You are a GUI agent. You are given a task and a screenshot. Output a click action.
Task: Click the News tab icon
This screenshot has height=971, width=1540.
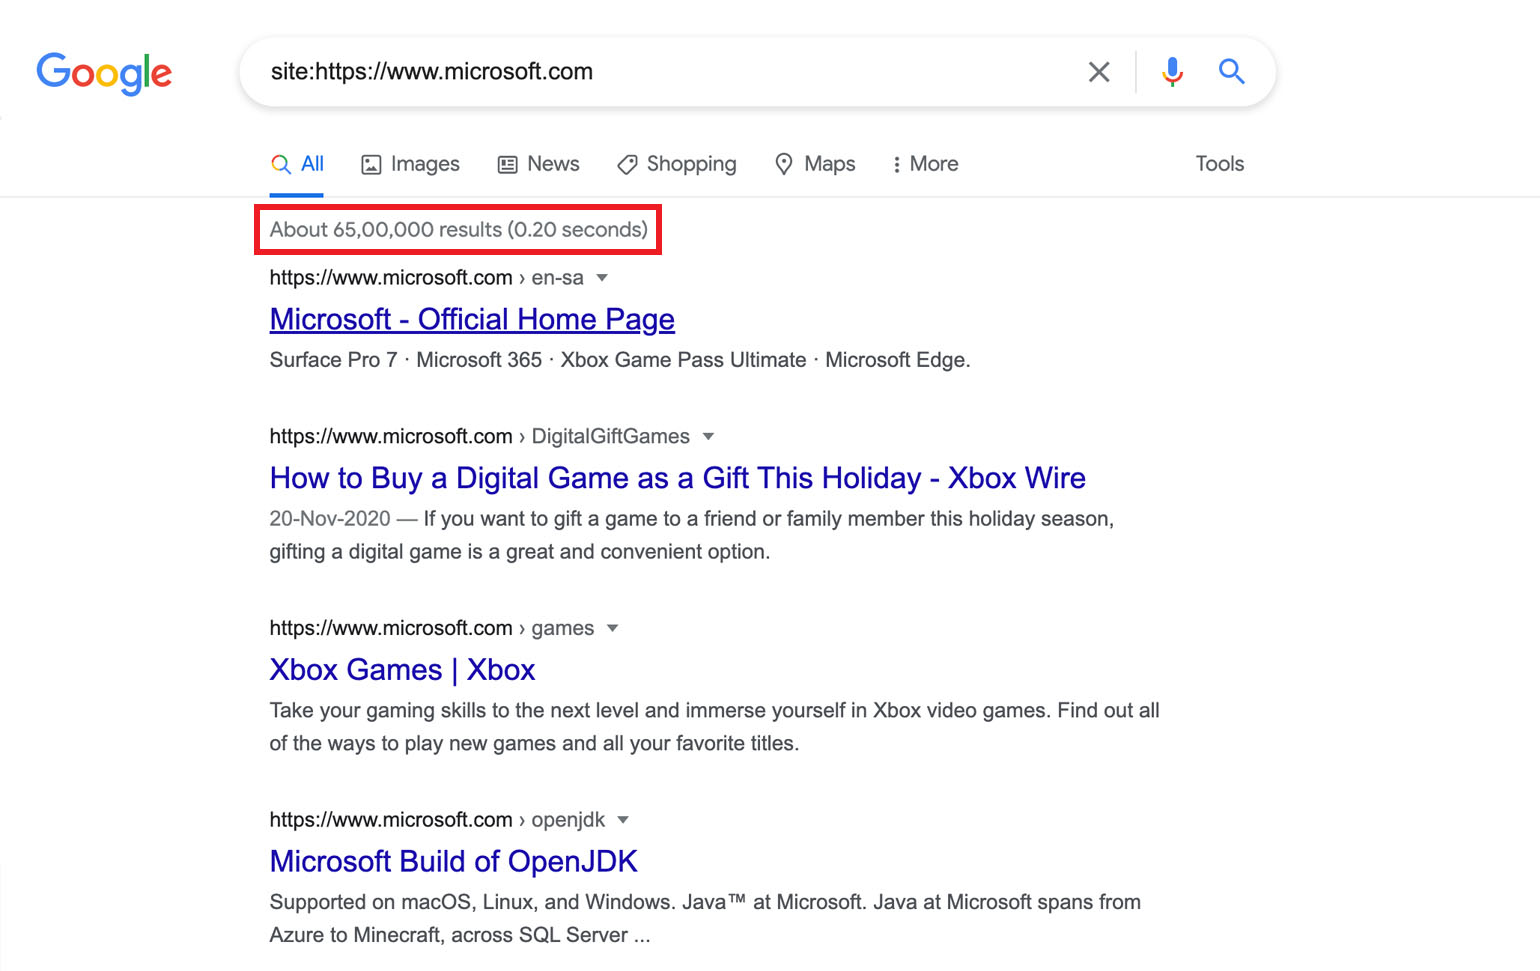(x=507, y=163)
